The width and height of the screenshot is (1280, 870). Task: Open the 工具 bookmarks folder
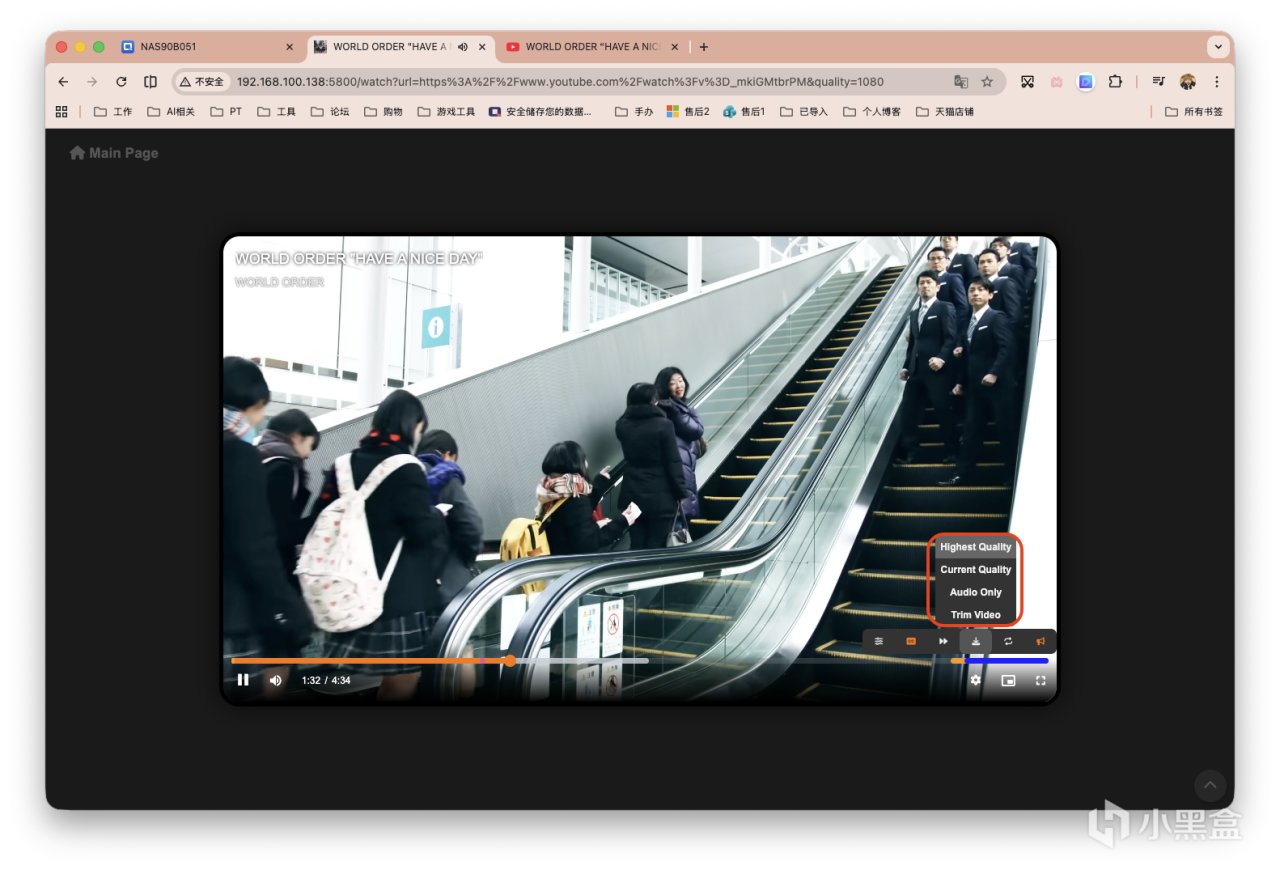(277, 112)
